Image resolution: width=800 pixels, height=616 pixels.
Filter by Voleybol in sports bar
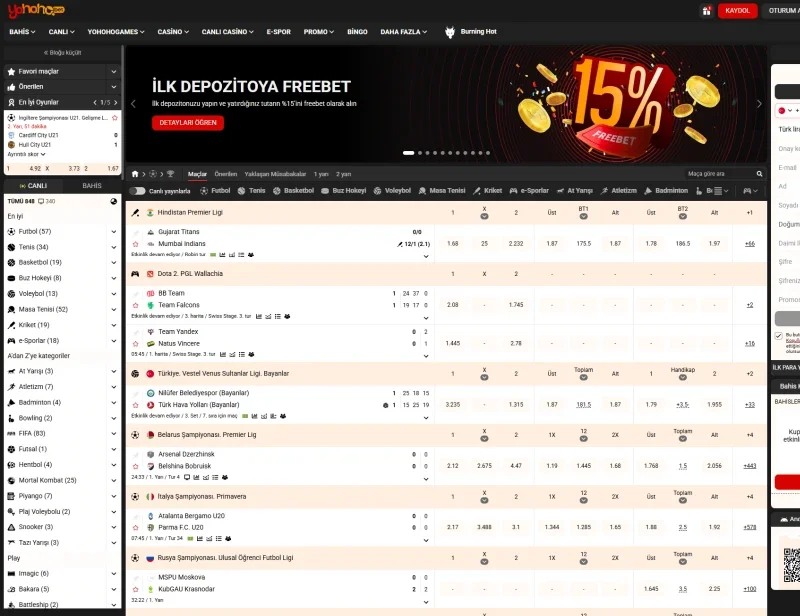(392, 191)
